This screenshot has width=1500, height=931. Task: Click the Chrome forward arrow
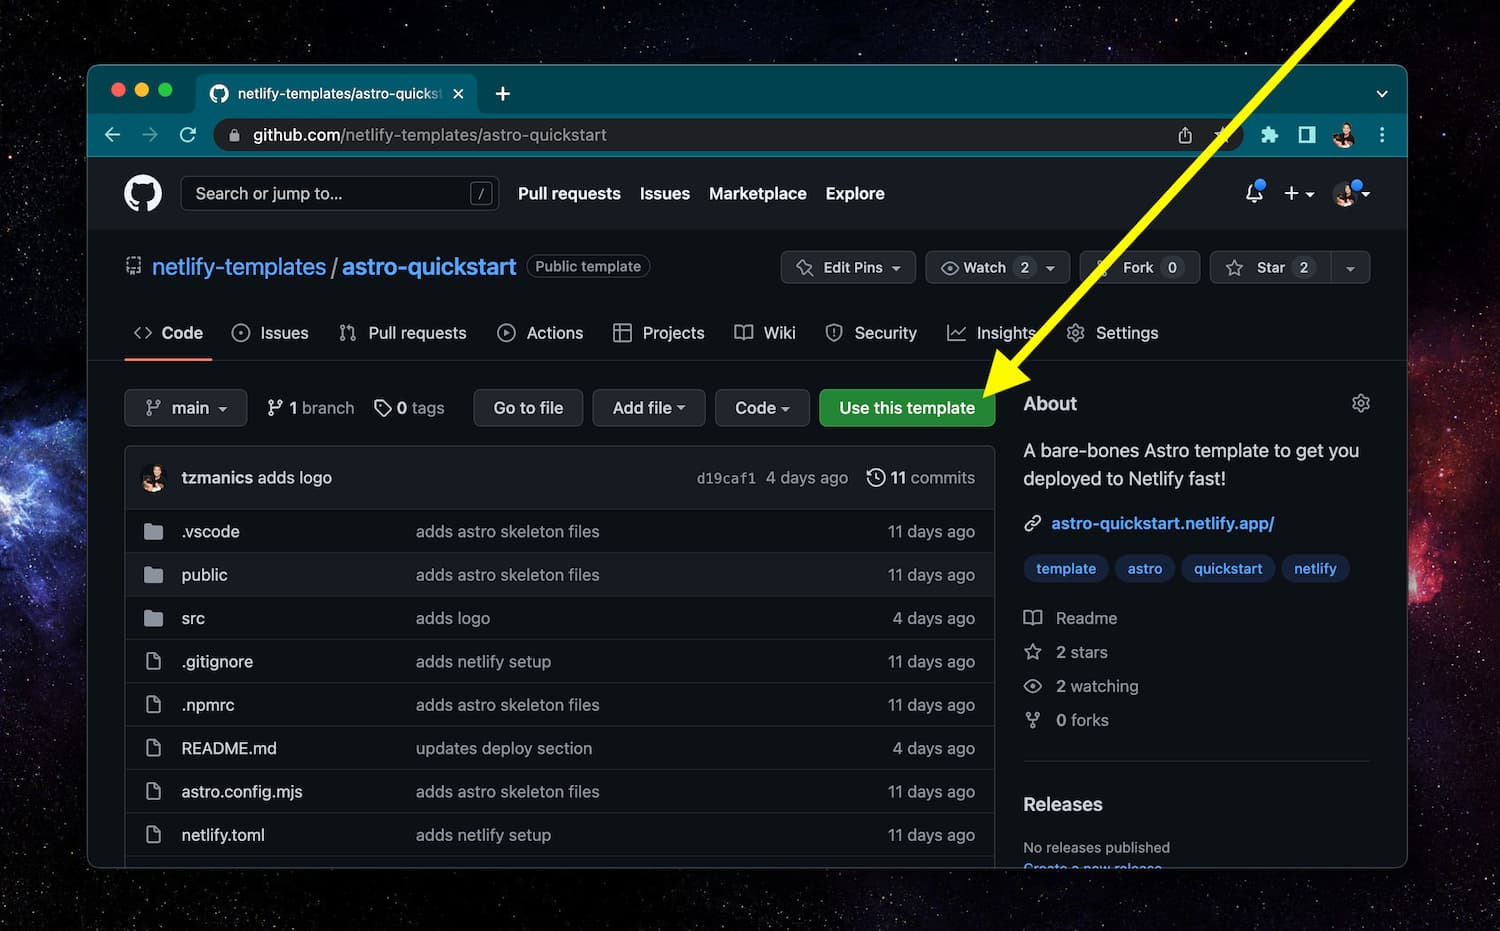pos(150,134)
